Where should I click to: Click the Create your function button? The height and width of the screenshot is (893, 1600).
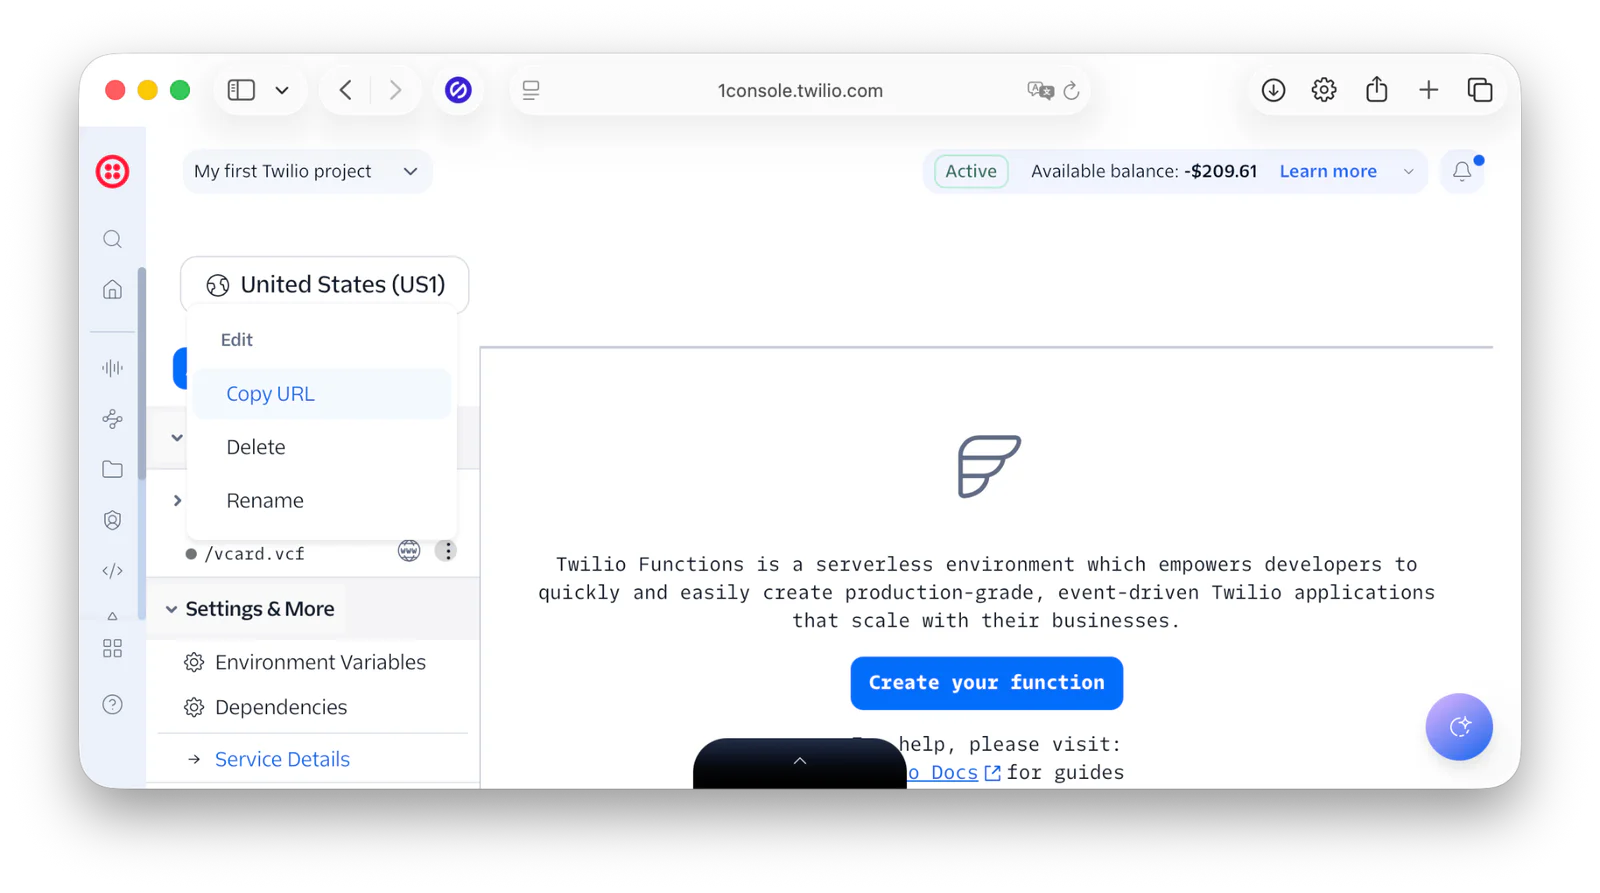coord(987,683)
